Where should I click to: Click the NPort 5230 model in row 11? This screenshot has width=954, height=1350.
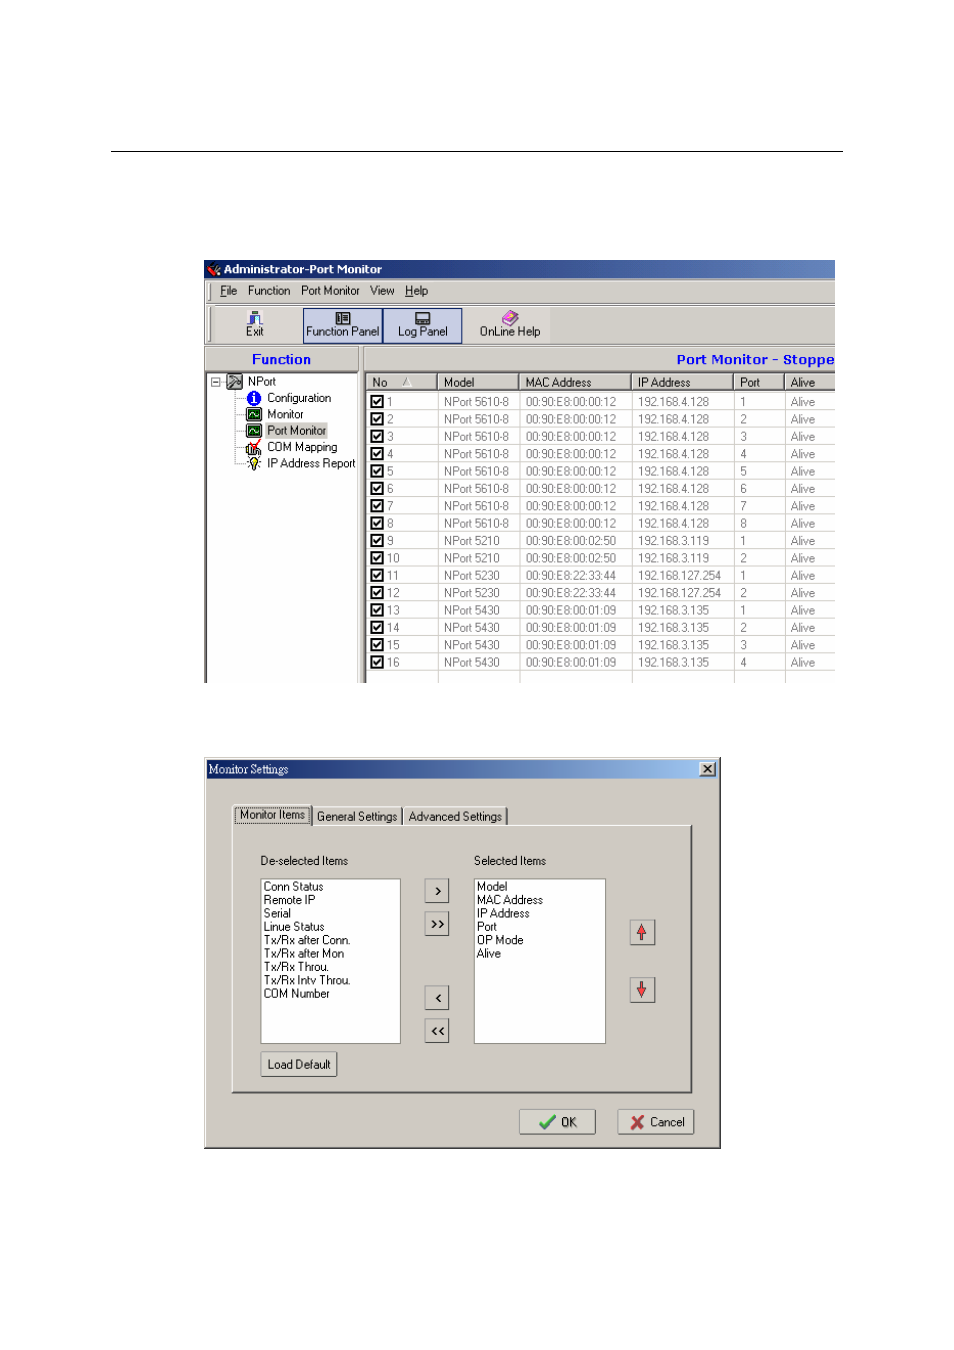coord(472,576)
